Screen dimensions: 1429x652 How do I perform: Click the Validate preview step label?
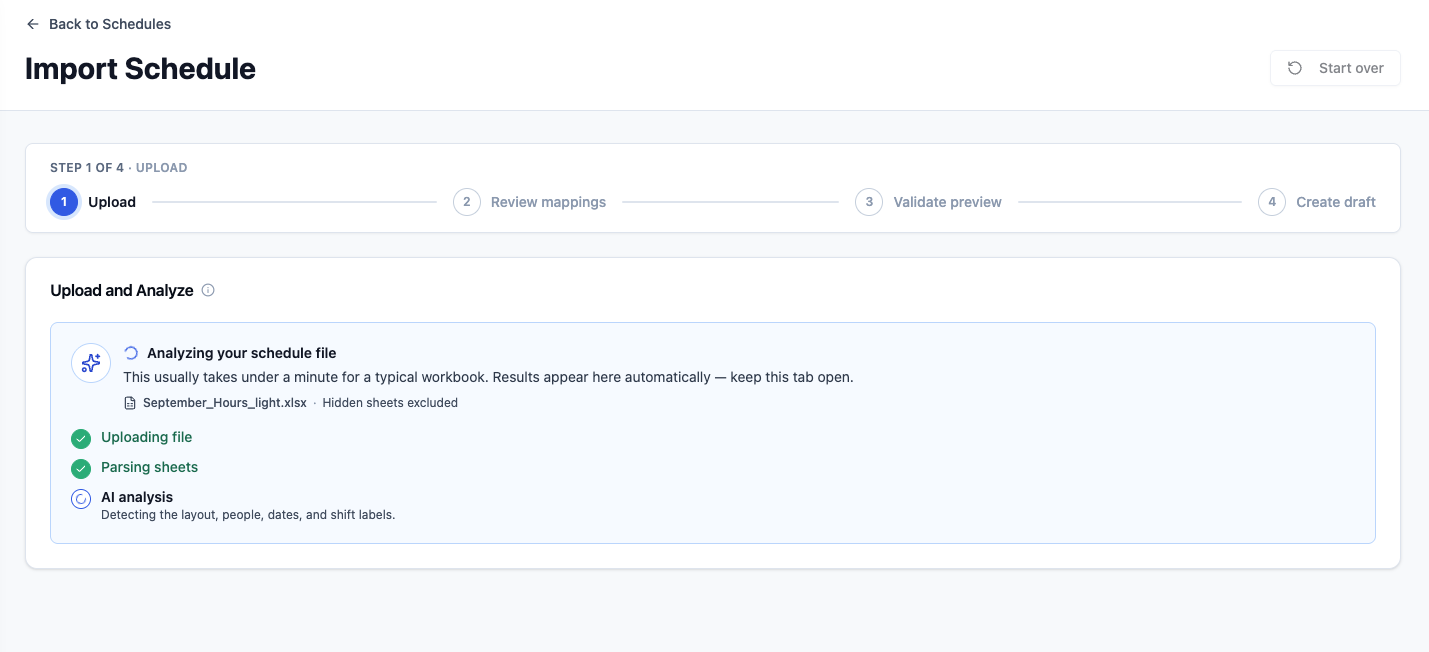[x=947, y=202]
